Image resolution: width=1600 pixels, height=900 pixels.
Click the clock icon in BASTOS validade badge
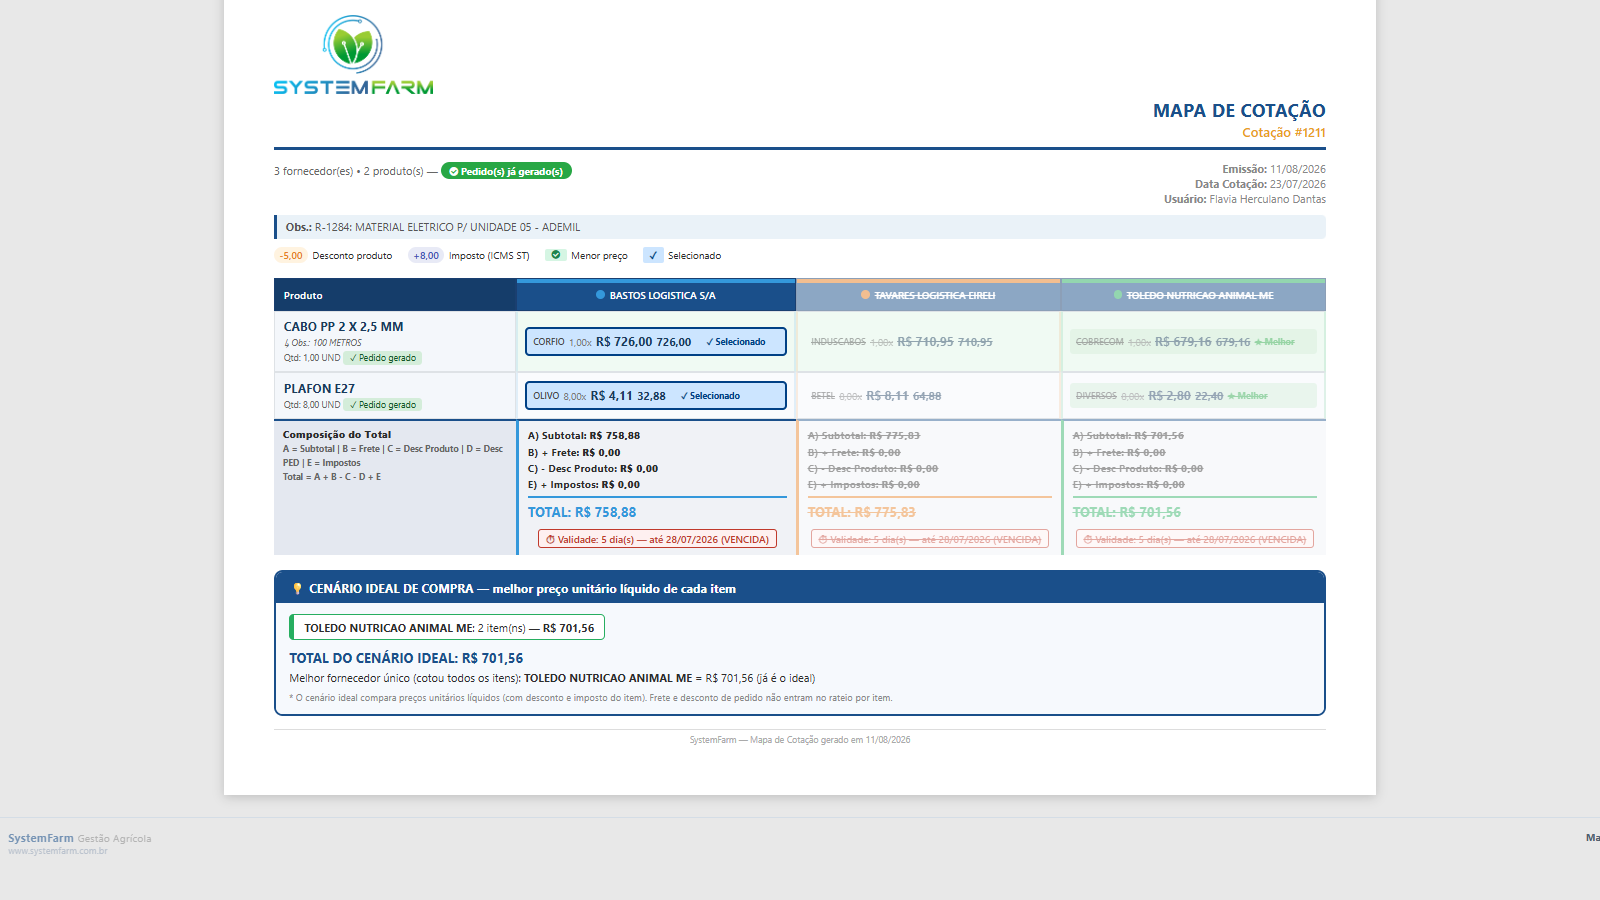tap(550, 539)
